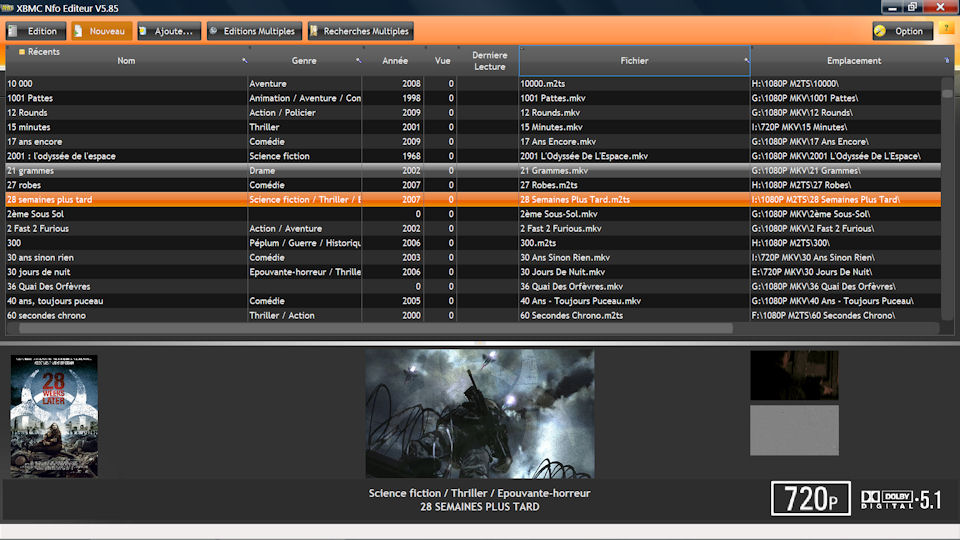Open the Emplacement column filter arrow
This screenshot has height=540, width=960.
947,61
